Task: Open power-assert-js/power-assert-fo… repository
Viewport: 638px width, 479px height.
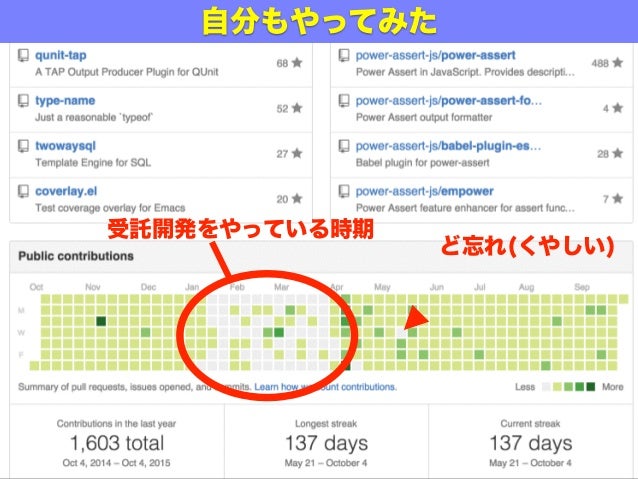Action: tap(448, 101)
